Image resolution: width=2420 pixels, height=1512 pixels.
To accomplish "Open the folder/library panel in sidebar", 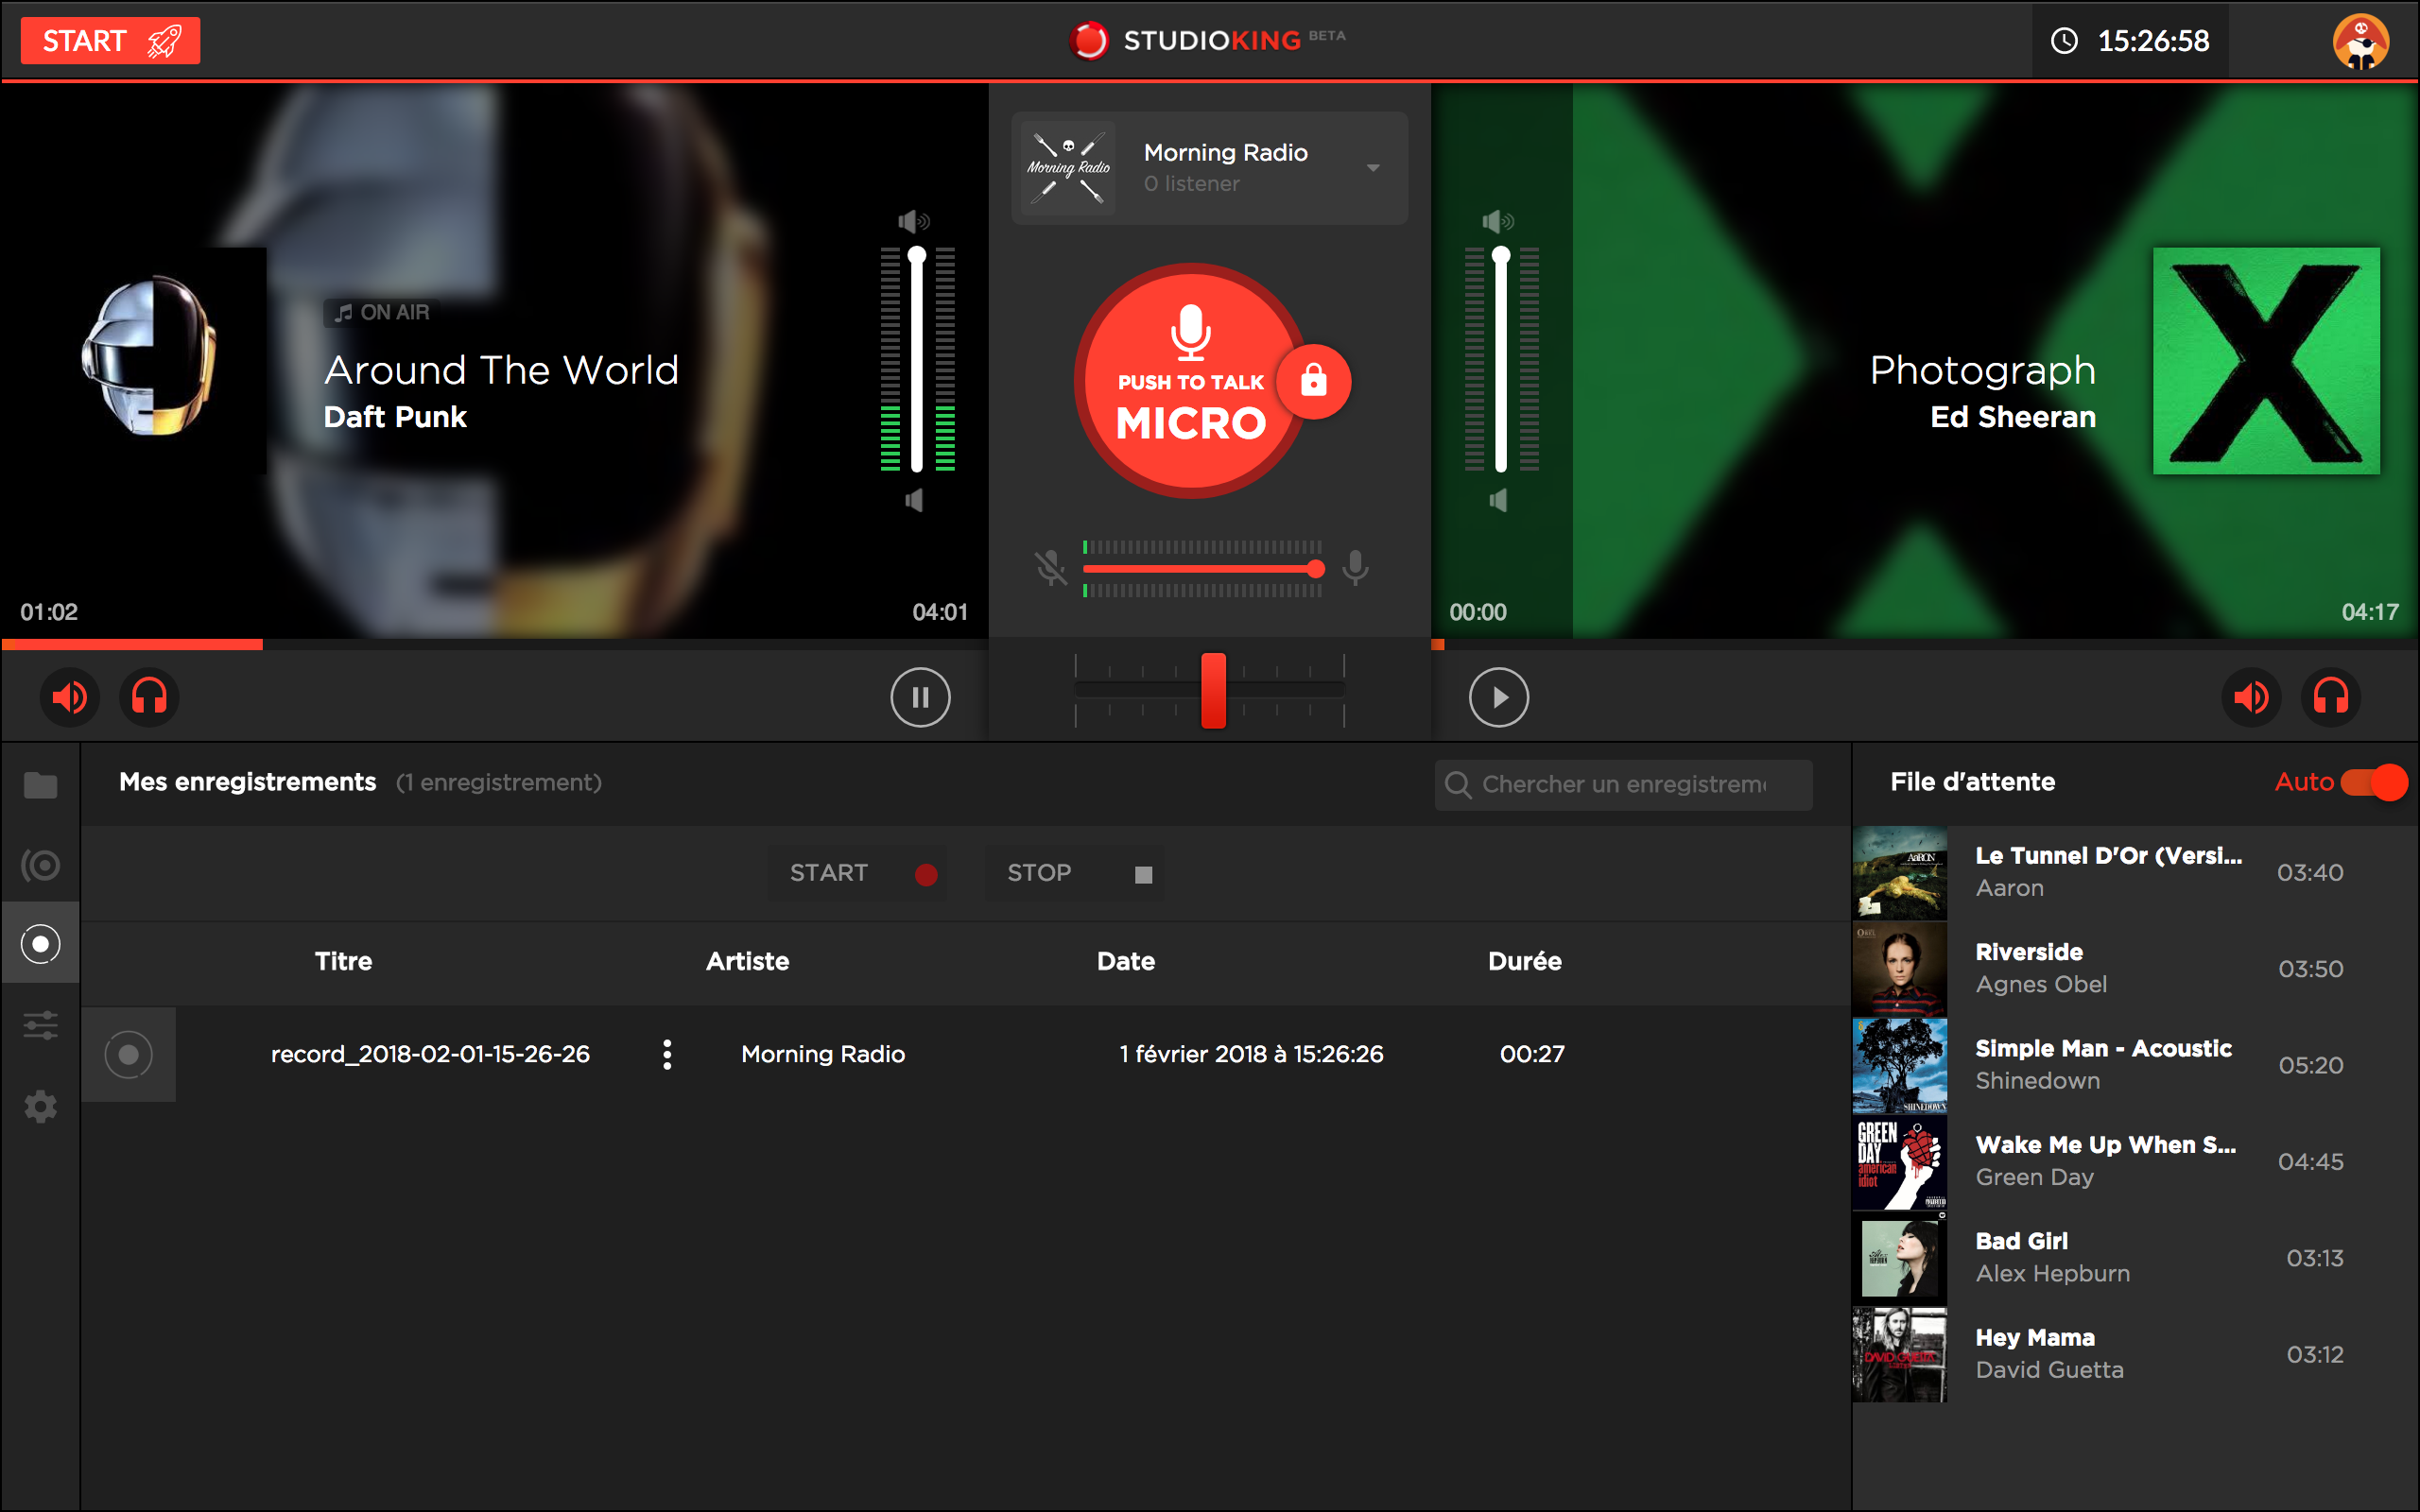I will pos(40,785).
